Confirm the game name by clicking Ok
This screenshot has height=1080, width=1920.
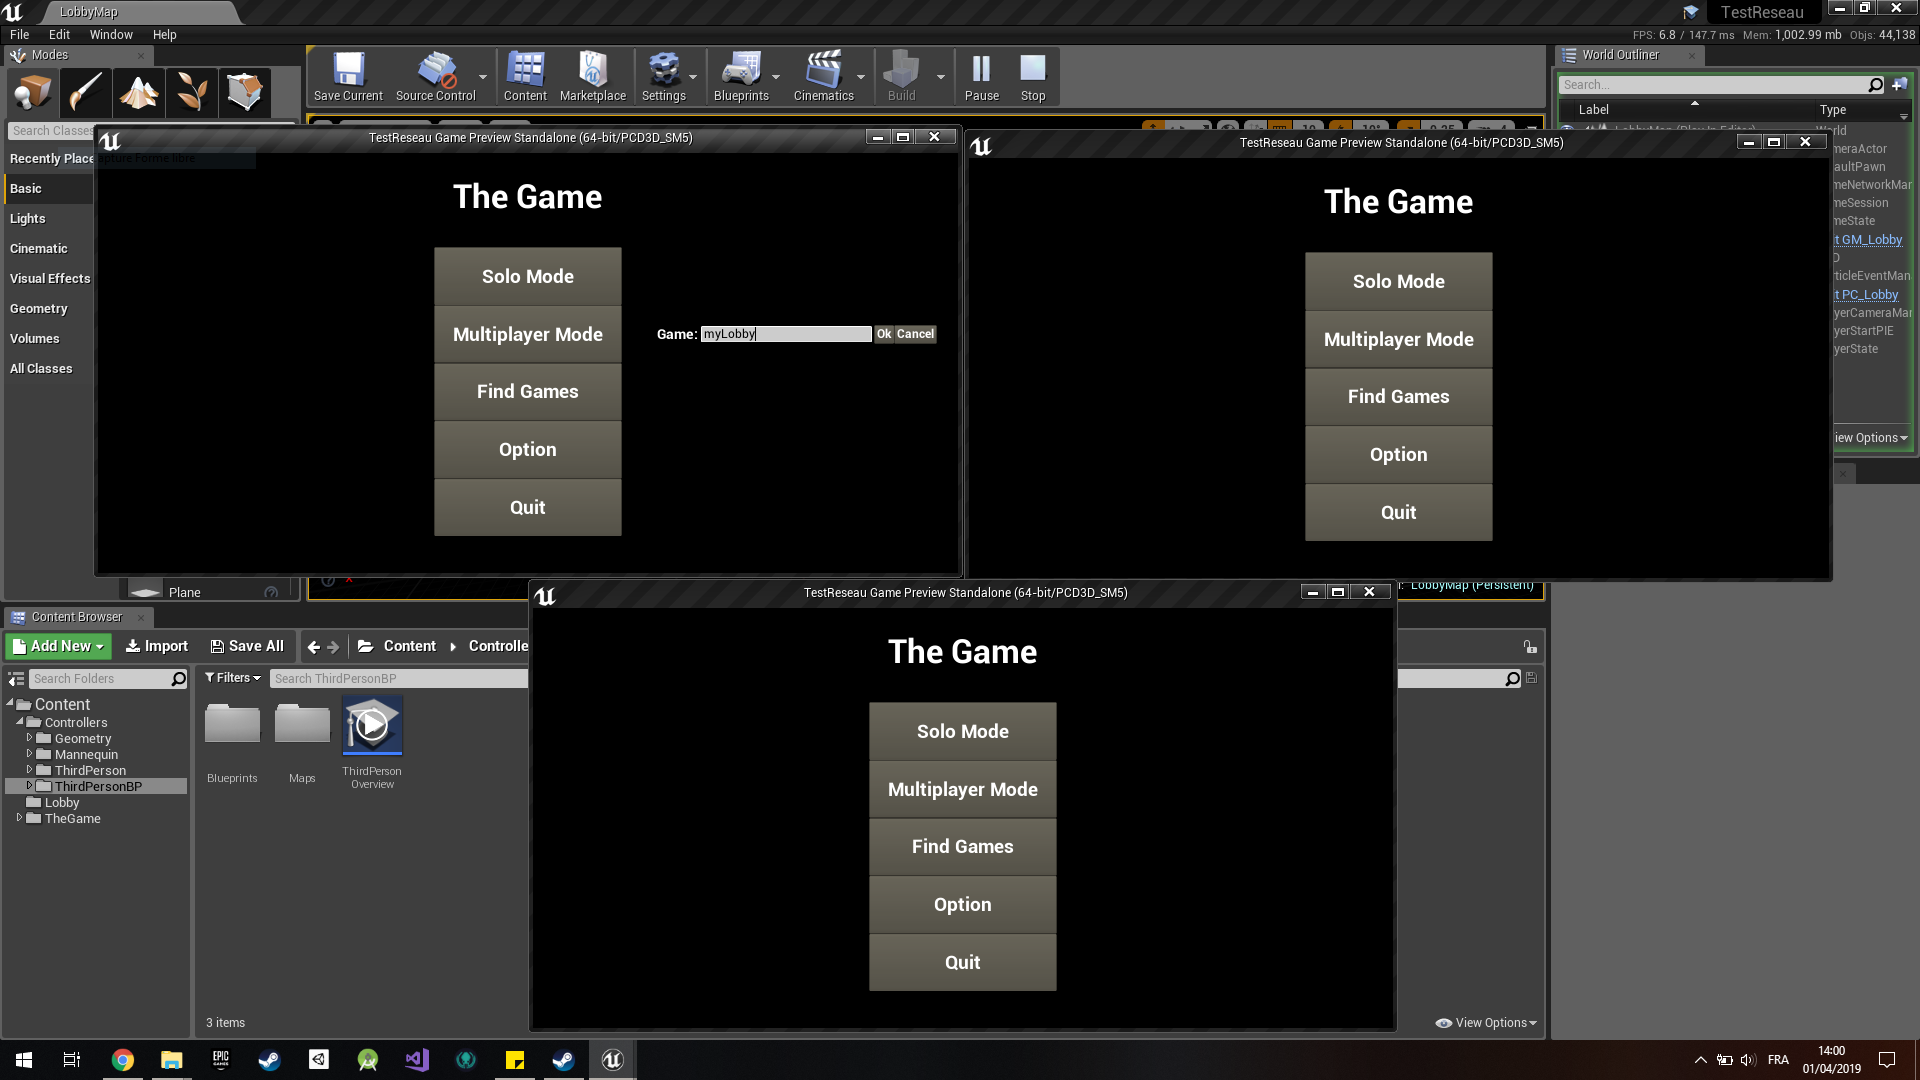(883, 334)
